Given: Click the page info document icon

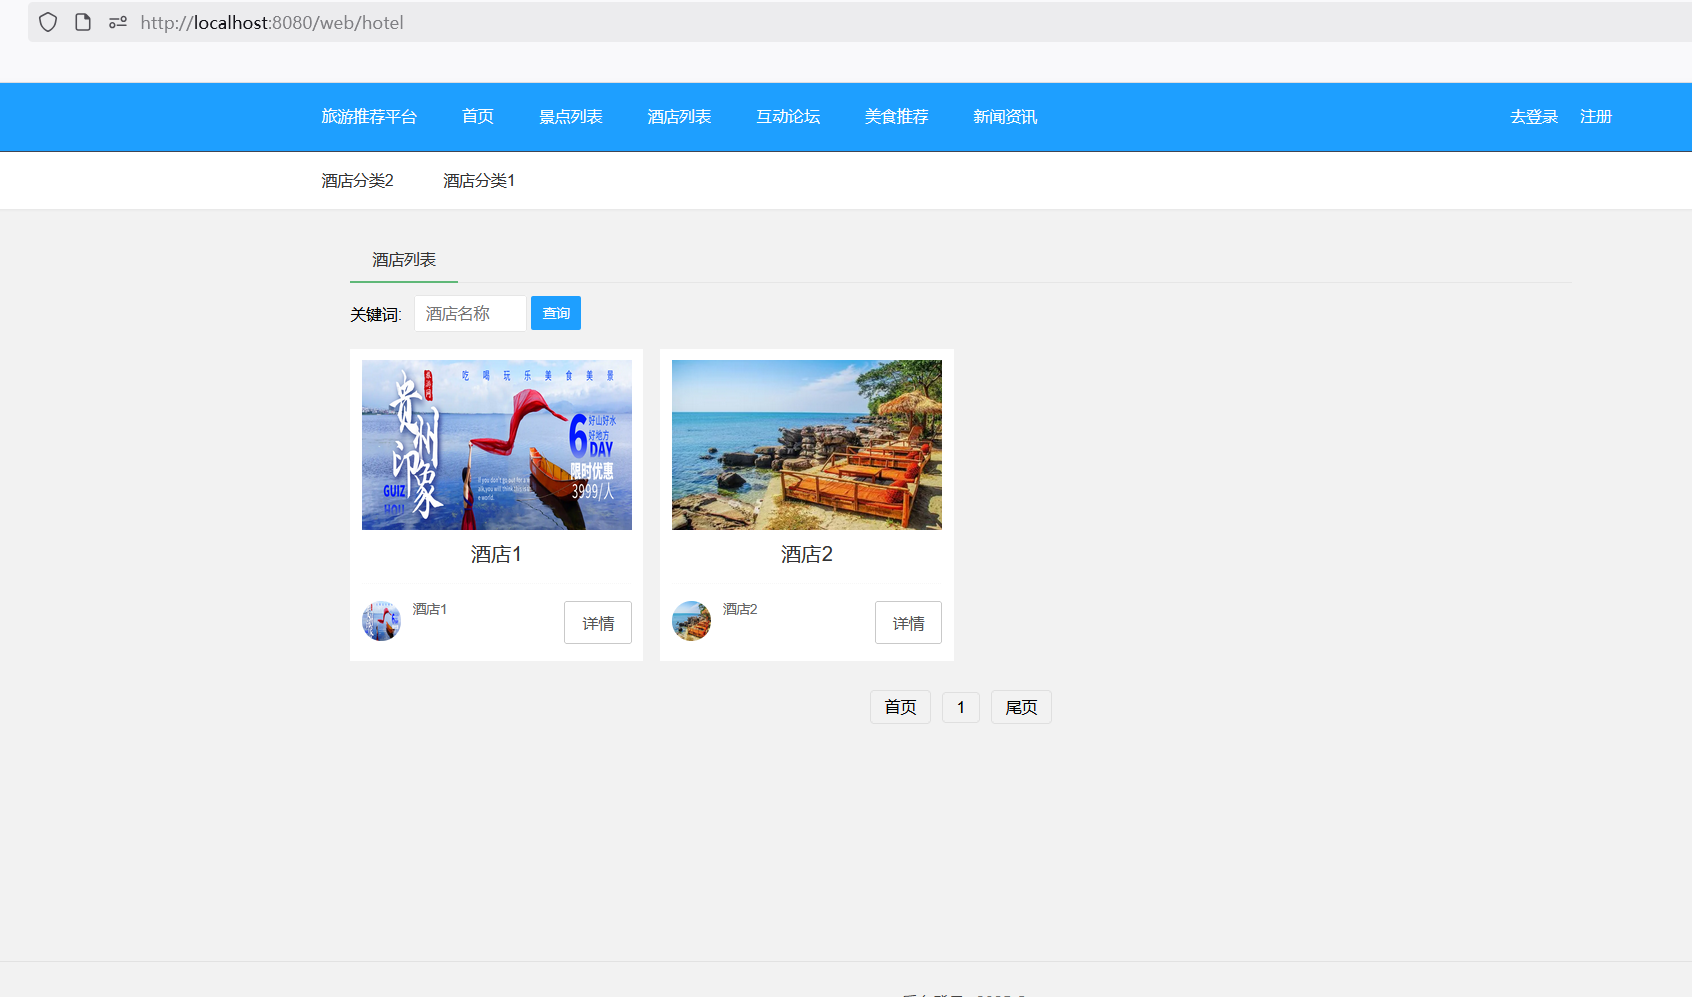Looking at the screenshot, I should 83,22.
